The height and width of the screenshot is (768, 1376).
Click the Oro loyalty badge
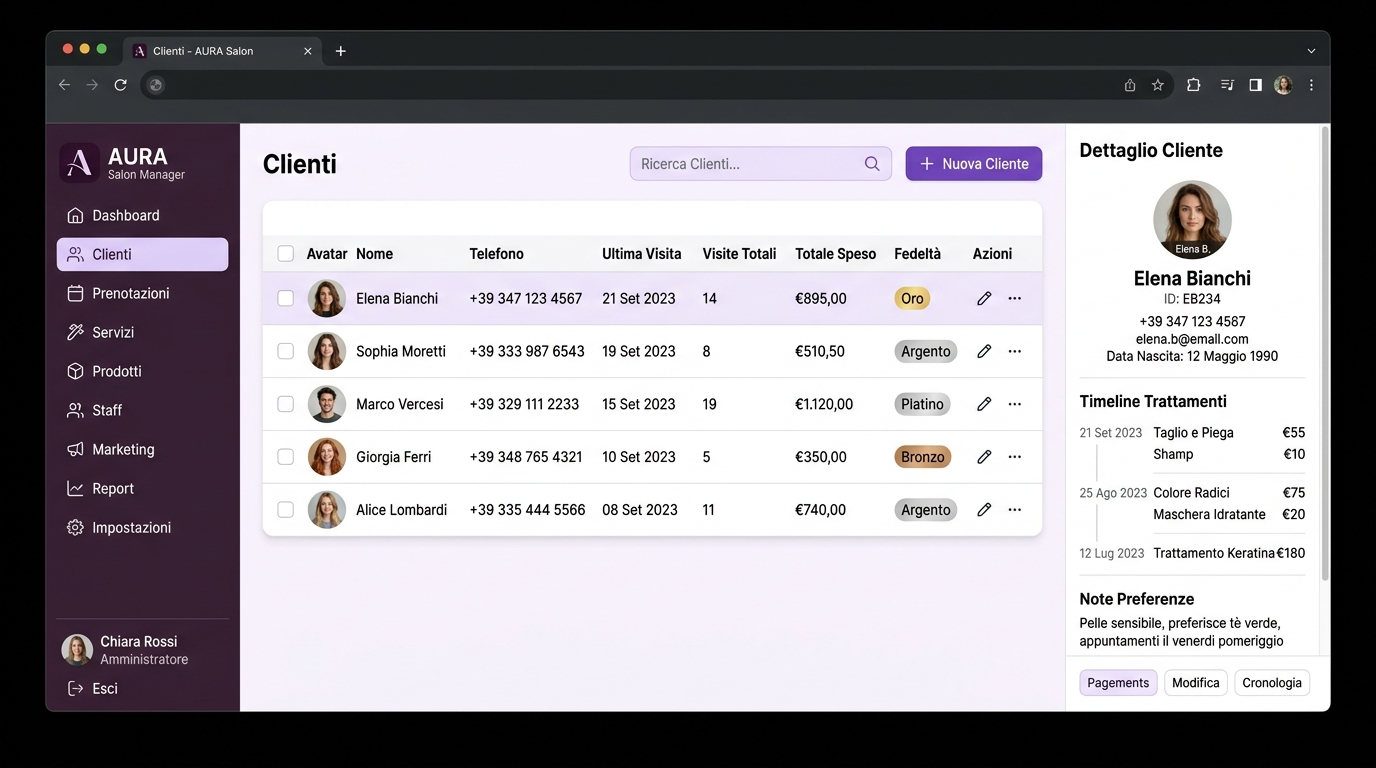coord(912,298)
